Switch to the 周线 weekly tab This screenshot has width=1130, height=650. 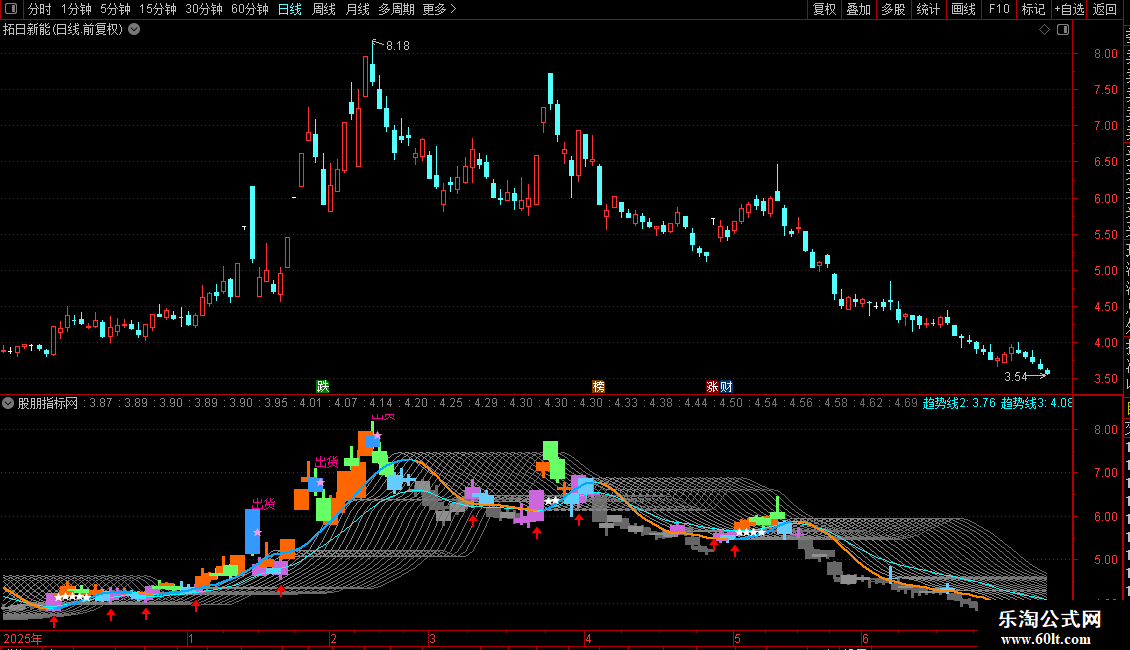[324, 9]
